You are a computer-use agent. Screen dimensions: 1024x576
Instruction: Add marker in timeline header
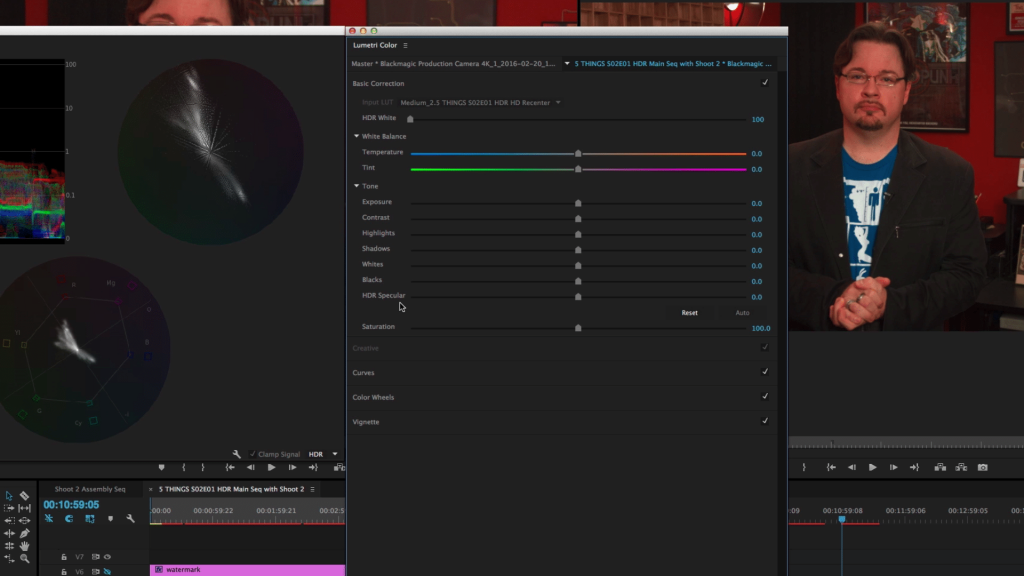pos(110,519)
